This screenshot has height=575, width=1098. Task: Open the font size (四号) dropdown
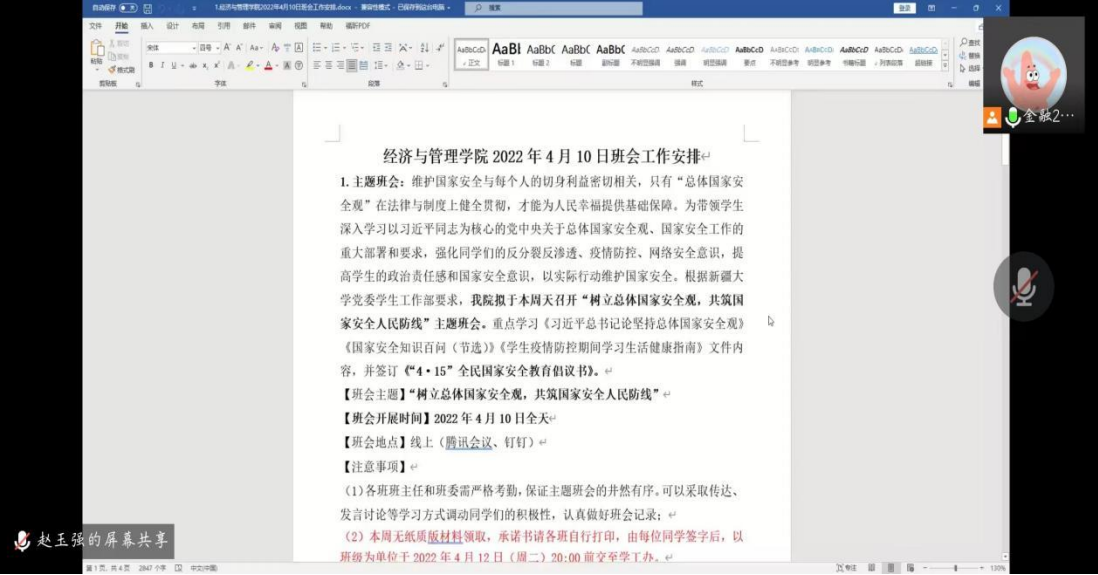click(218, 48)
